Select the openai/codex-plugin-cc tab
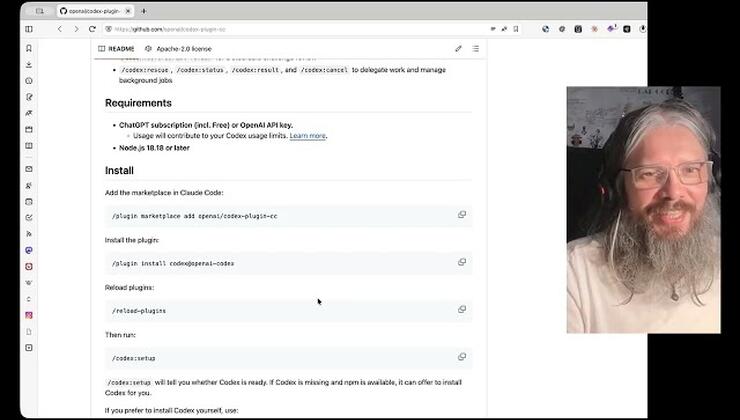This screenshot has height=420, width=740. coord(94,11)
